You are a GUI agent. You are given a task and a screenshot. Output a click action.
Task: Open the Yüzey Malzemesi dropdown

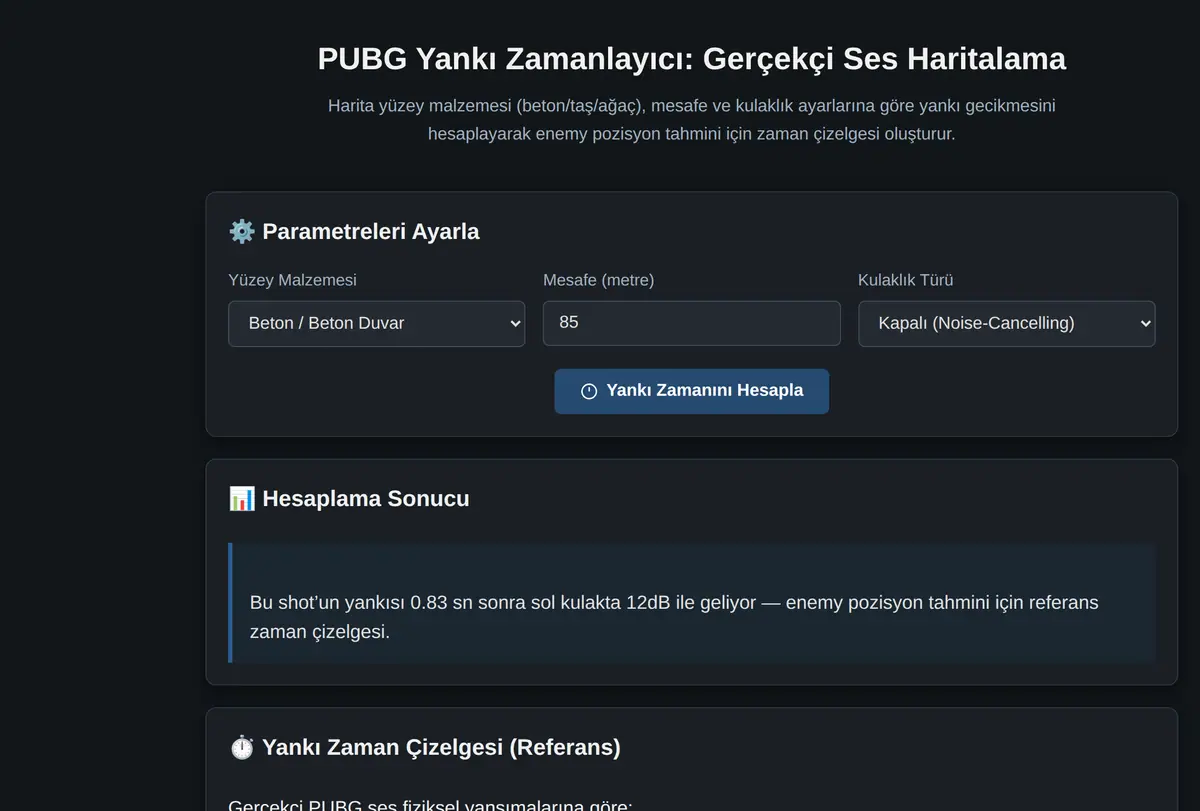[x=376, y=323]
